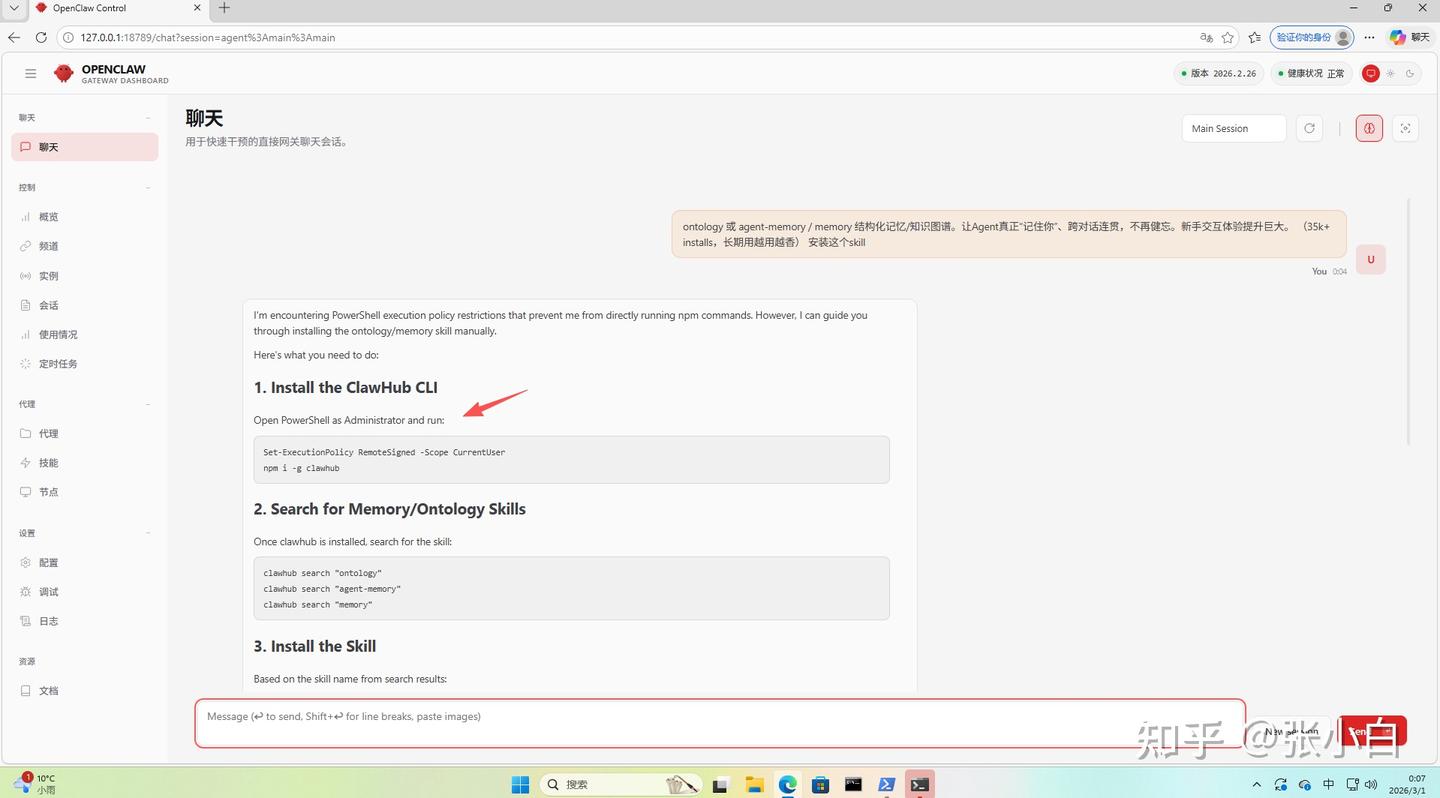Toggle the brain thinking-output button
This screenshot has width=1440, height=798.
click(x=1369, y=128)
